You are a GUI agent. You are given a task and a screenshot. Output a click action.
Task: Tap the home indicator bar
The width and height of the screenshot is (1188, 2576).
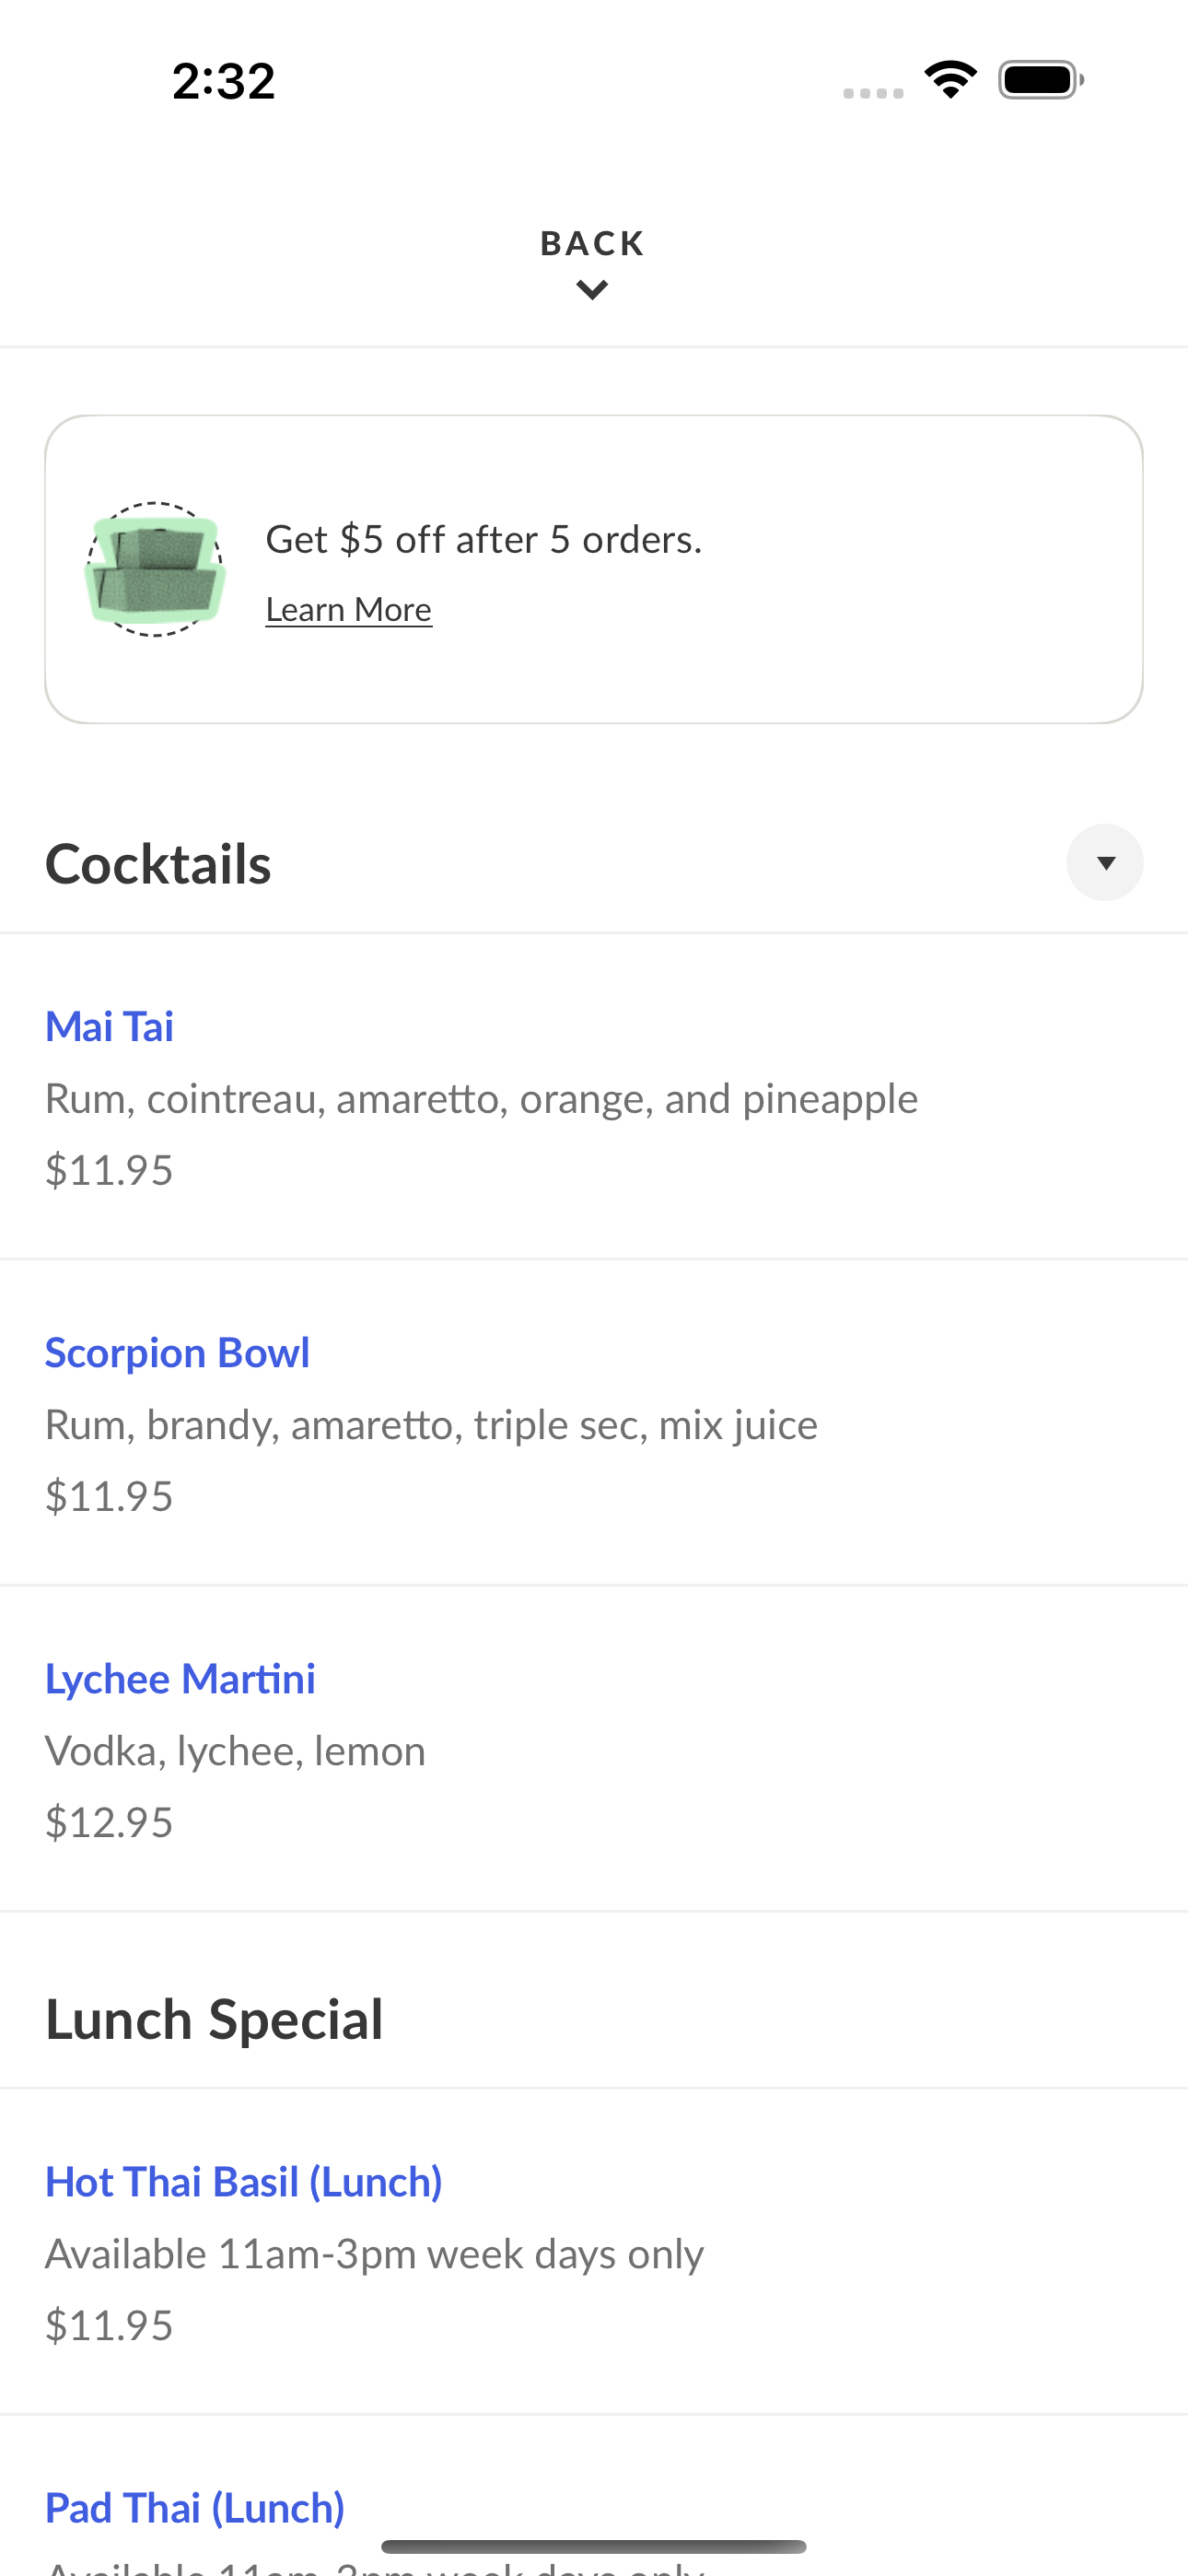[594, 2546]
